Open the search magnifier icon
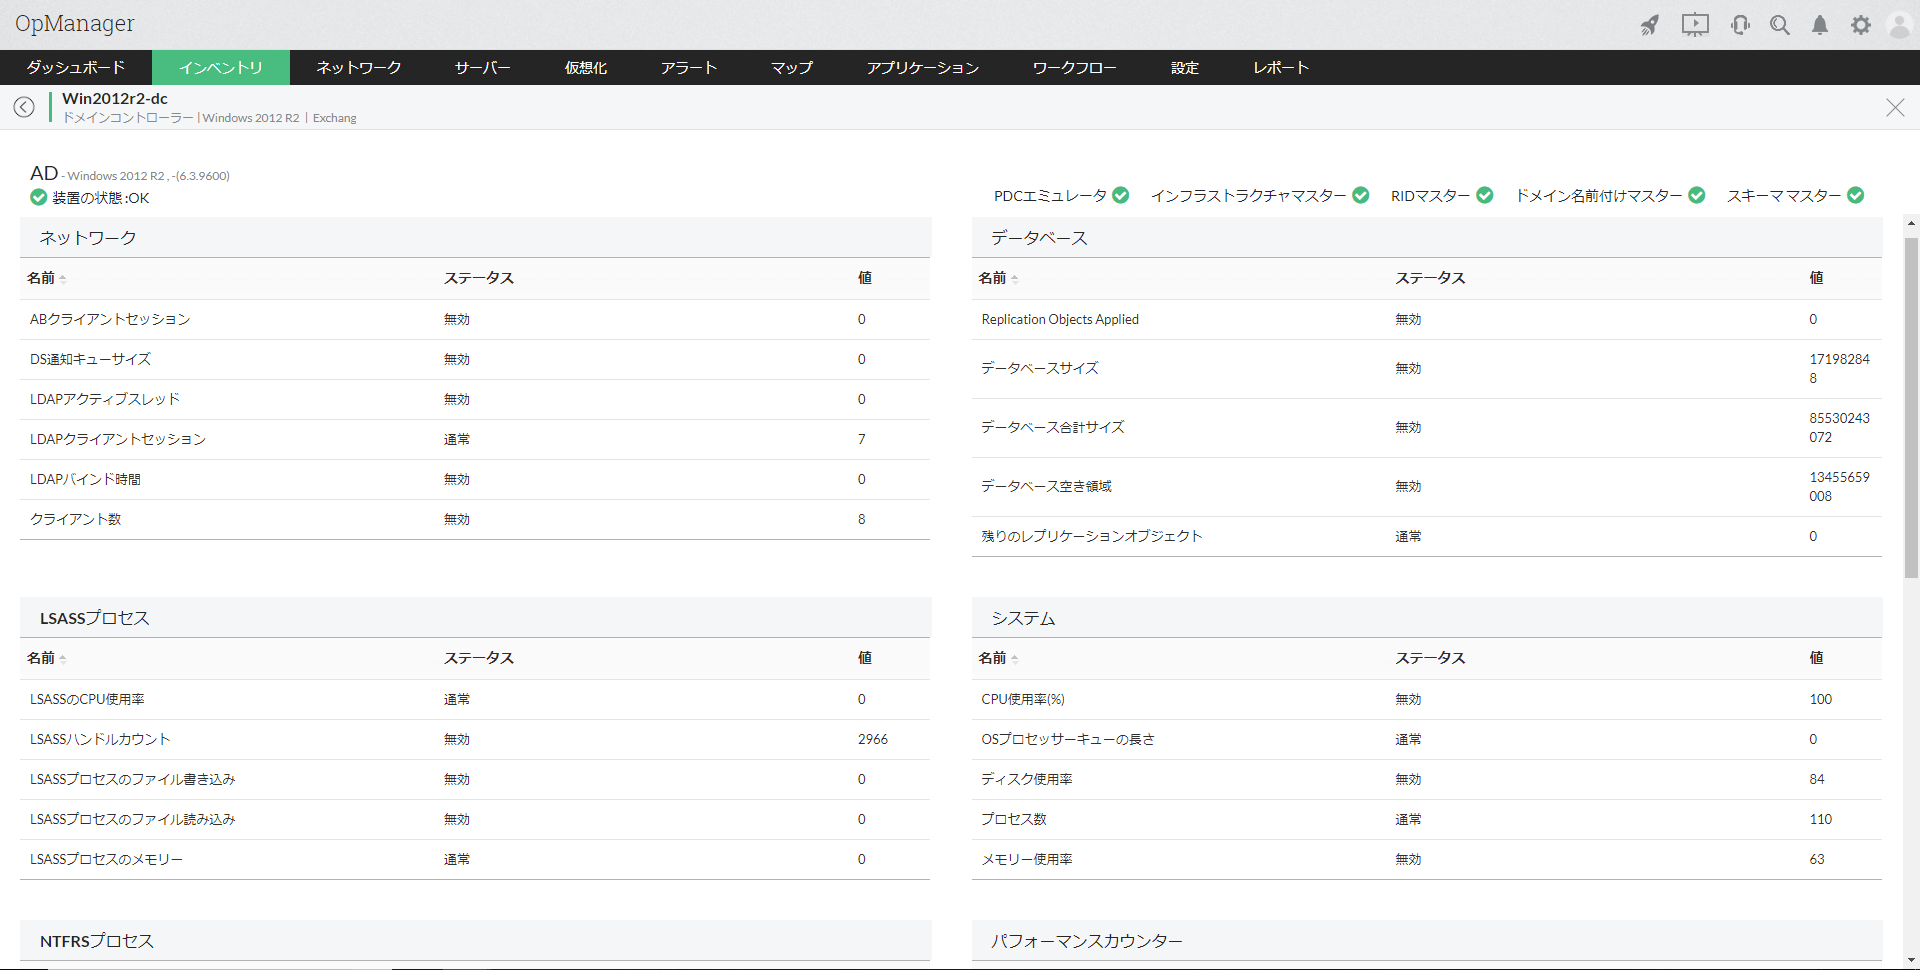Viewport: 1920px width, 970px height. tap(1780, 25)
